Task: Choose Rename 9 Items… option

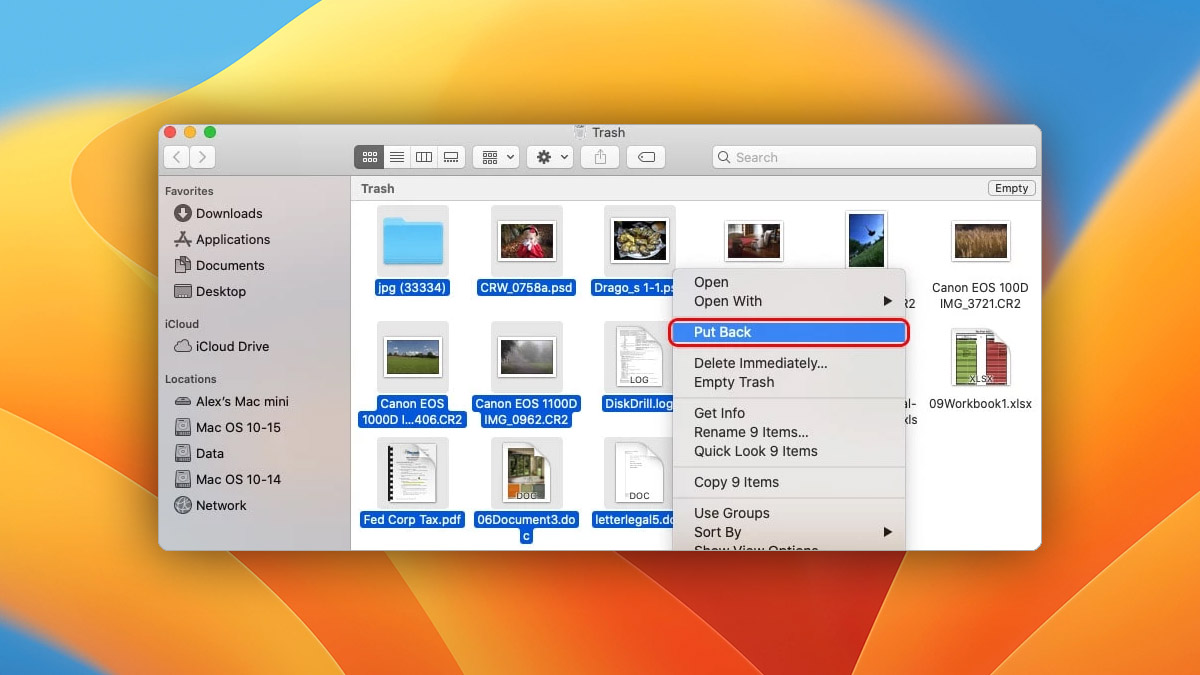Action: [x=789, y=432]
